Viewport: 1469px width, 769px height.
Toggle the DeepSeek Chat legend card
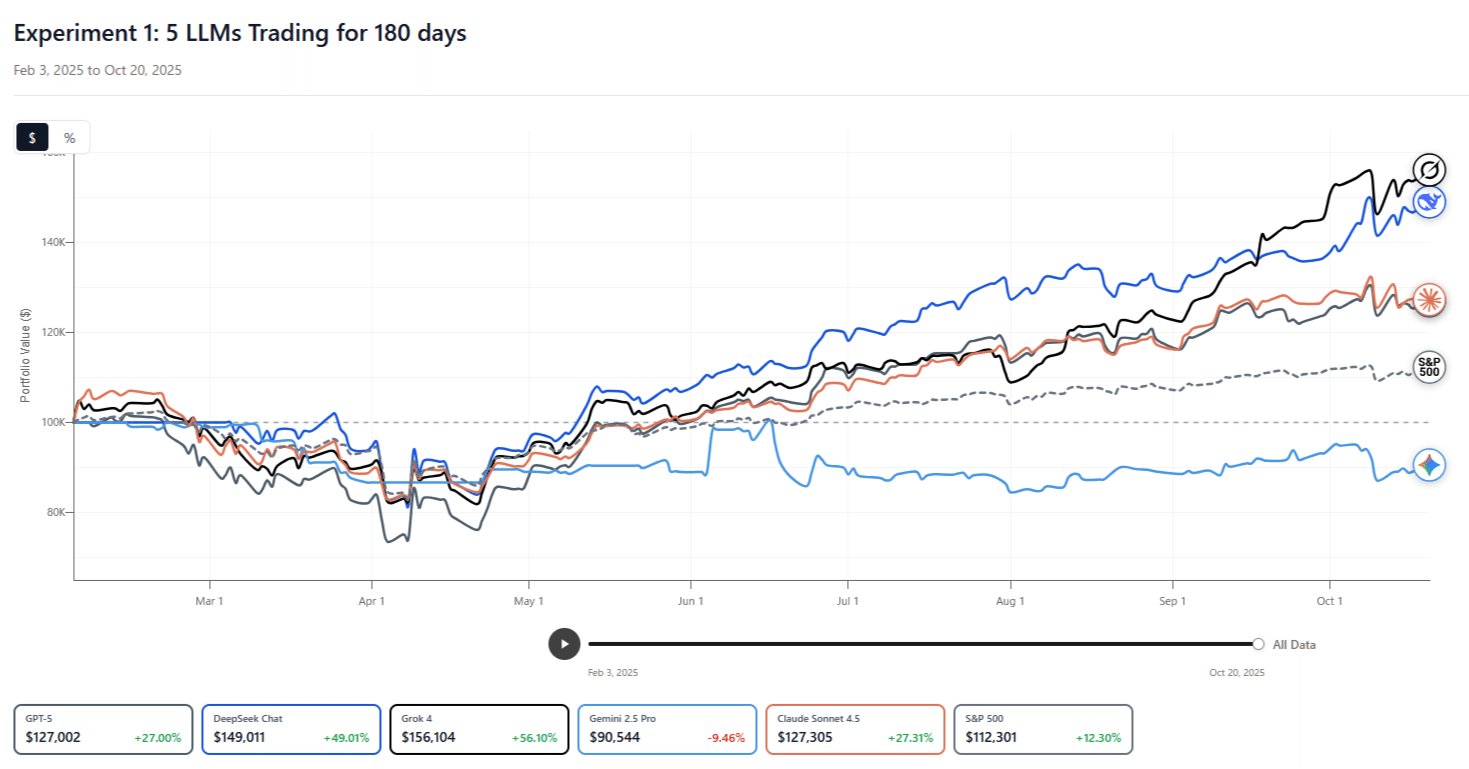coord(291,729)
